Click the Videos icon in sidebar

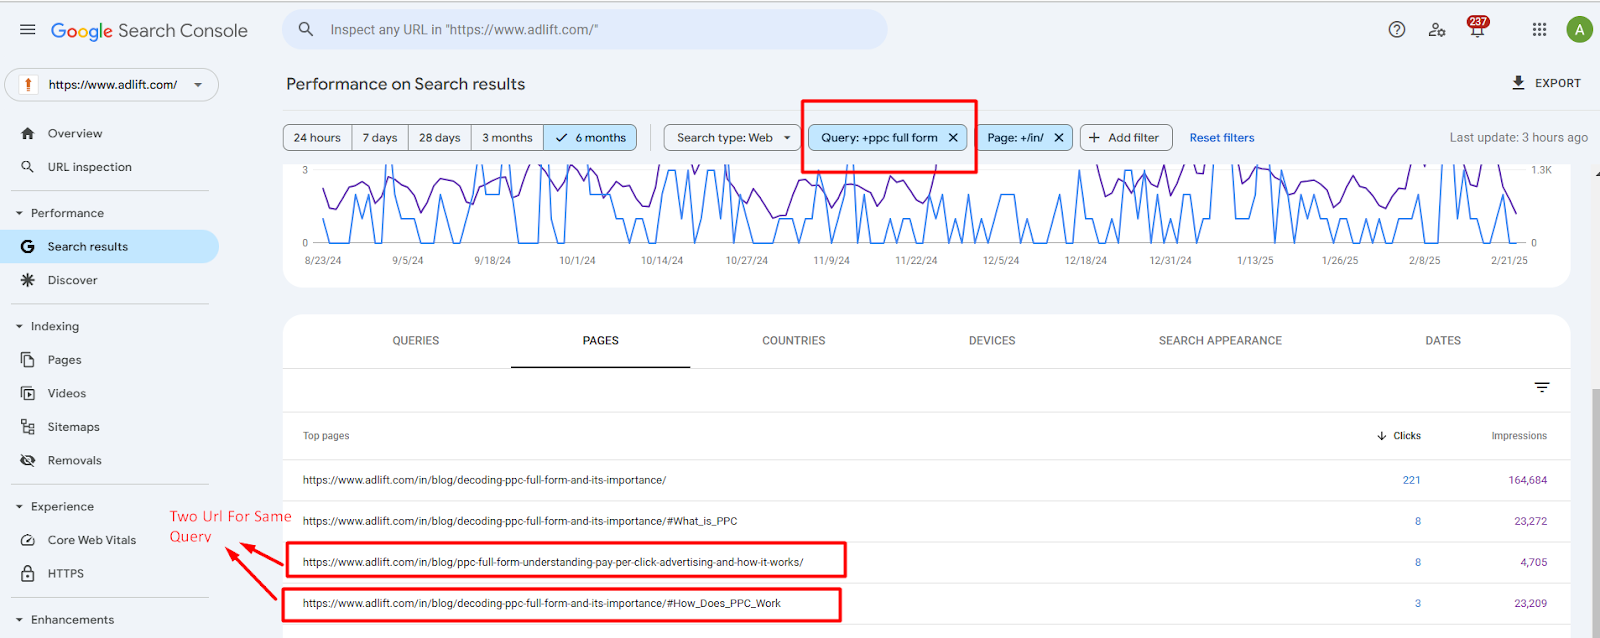pyautogui.click(x=27, y=393)
